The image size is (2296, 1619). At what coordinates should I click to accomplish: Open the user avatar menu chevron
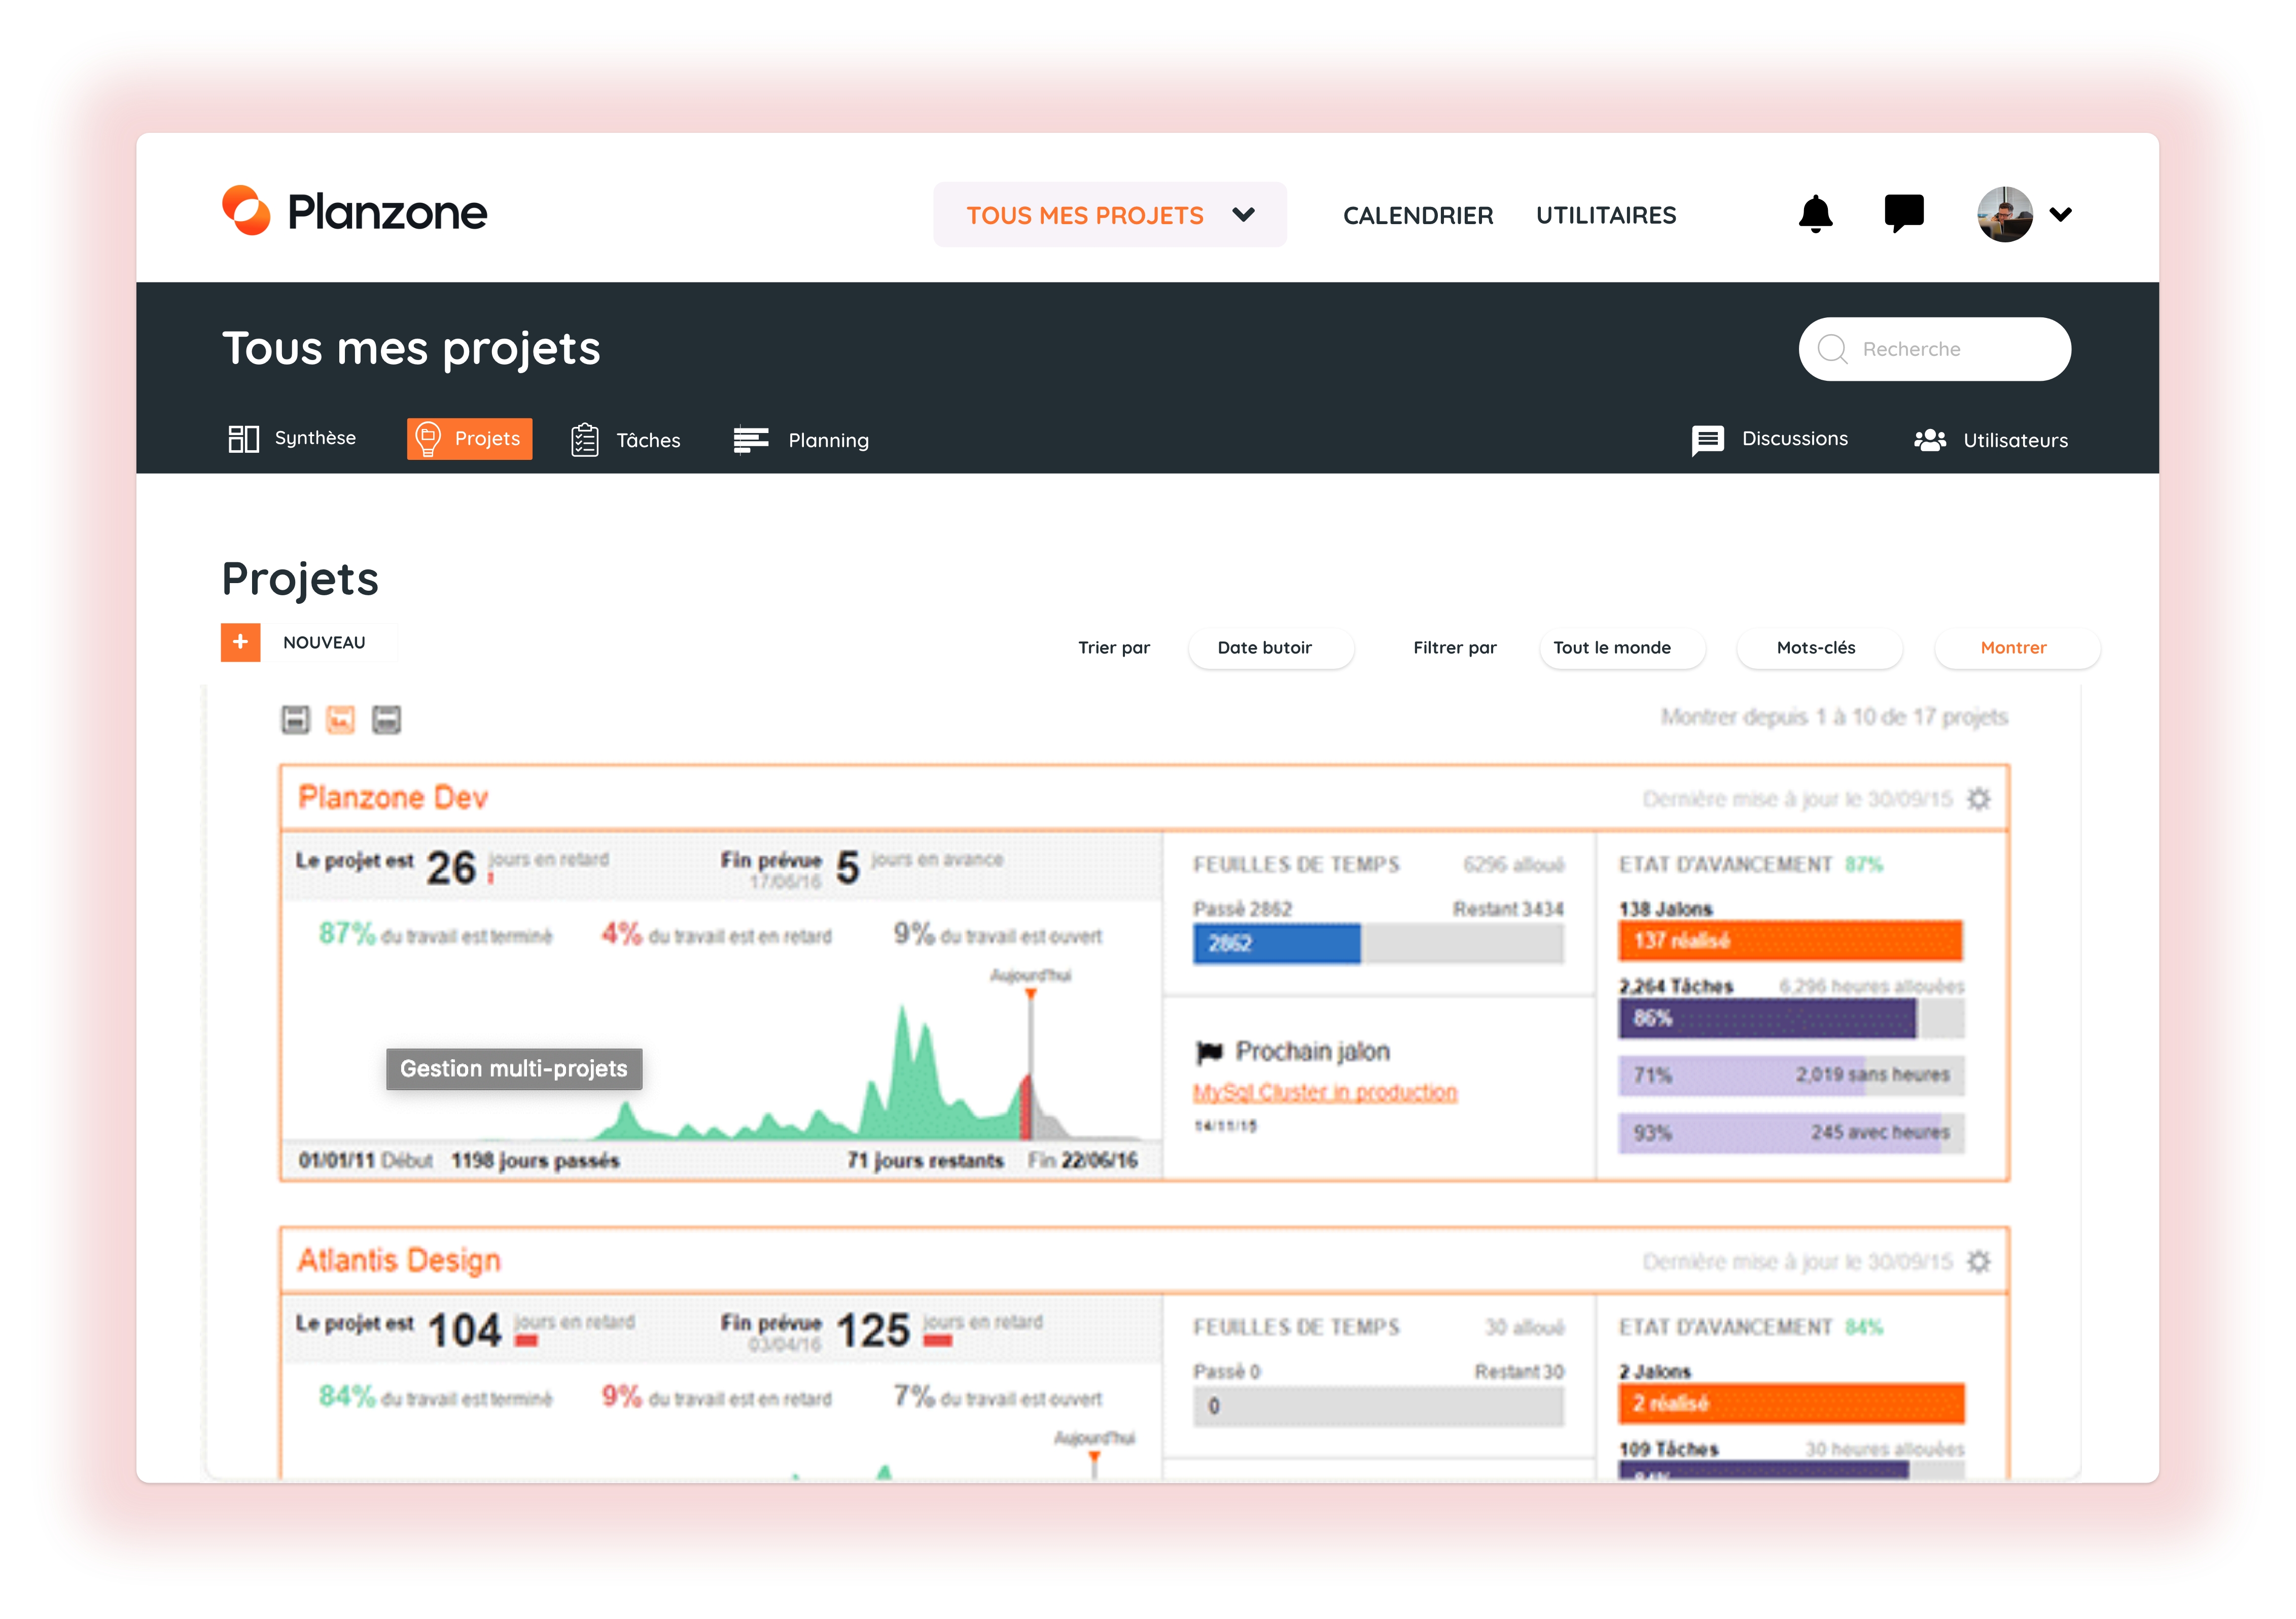click(2060, 214)
